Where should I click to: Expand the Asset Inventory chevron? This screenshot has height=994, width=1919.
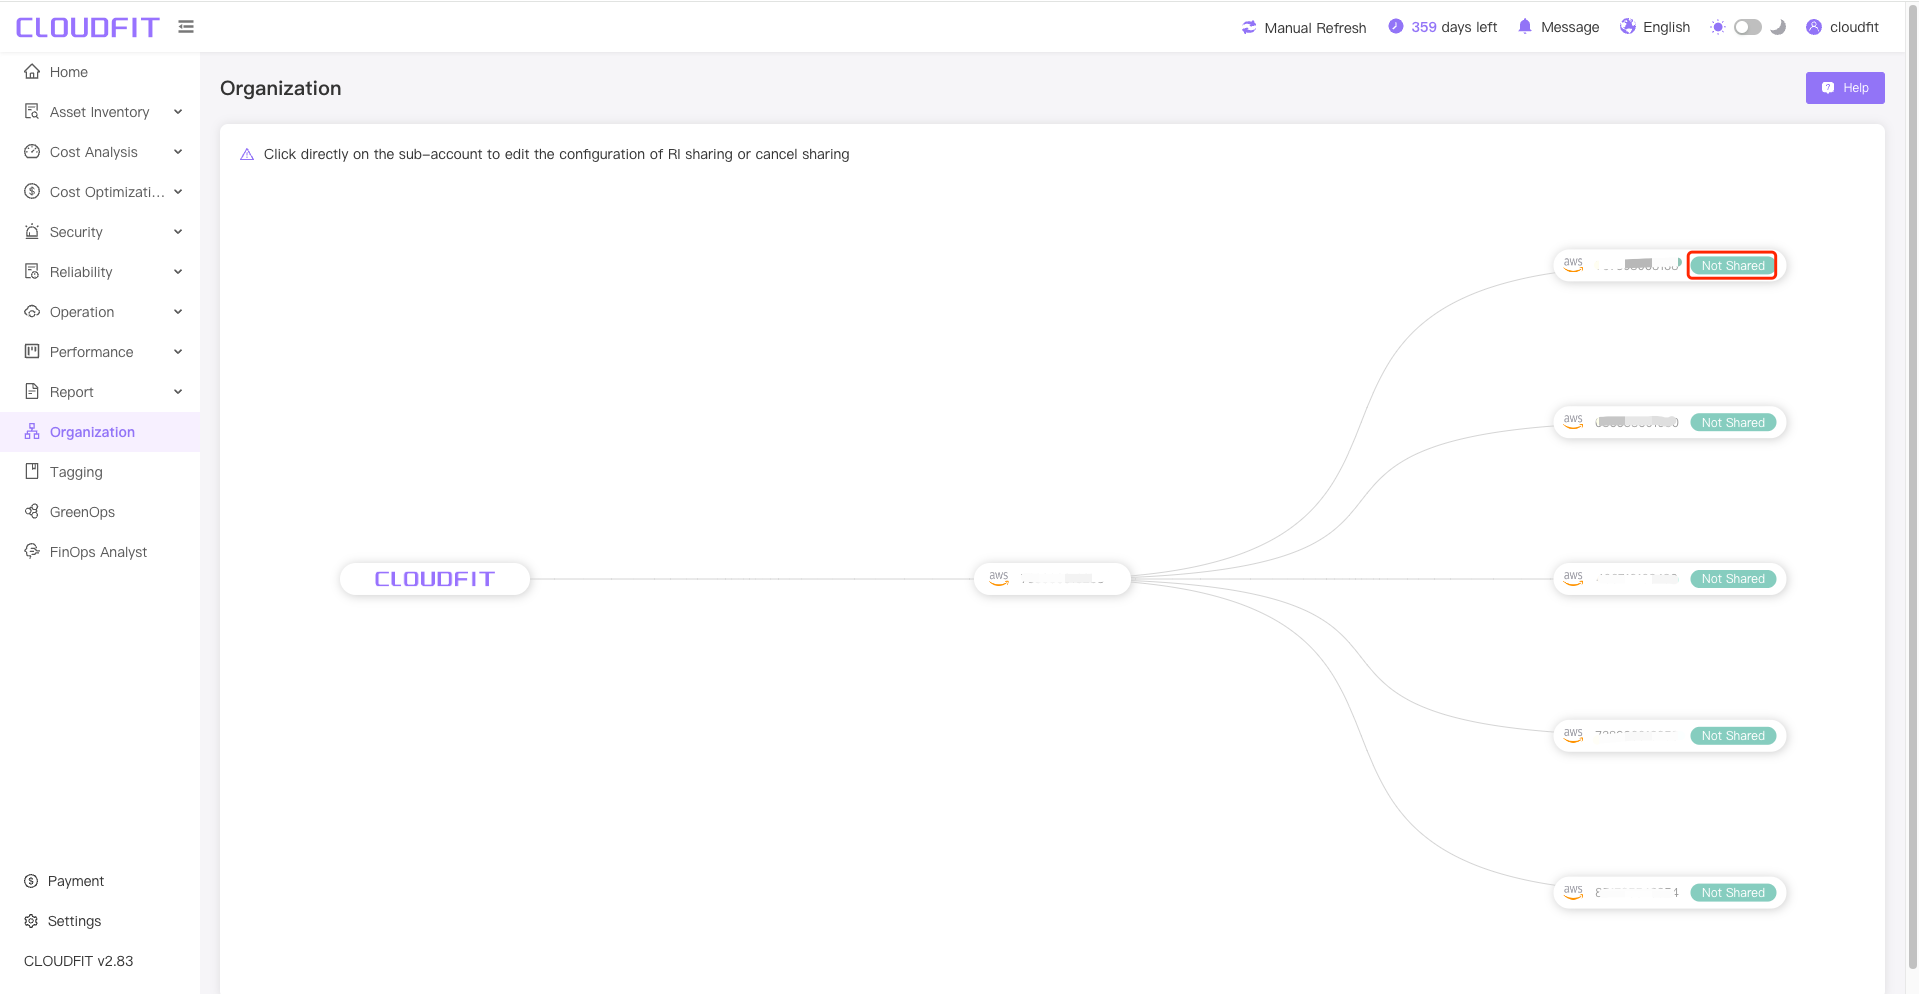[178, 112]
